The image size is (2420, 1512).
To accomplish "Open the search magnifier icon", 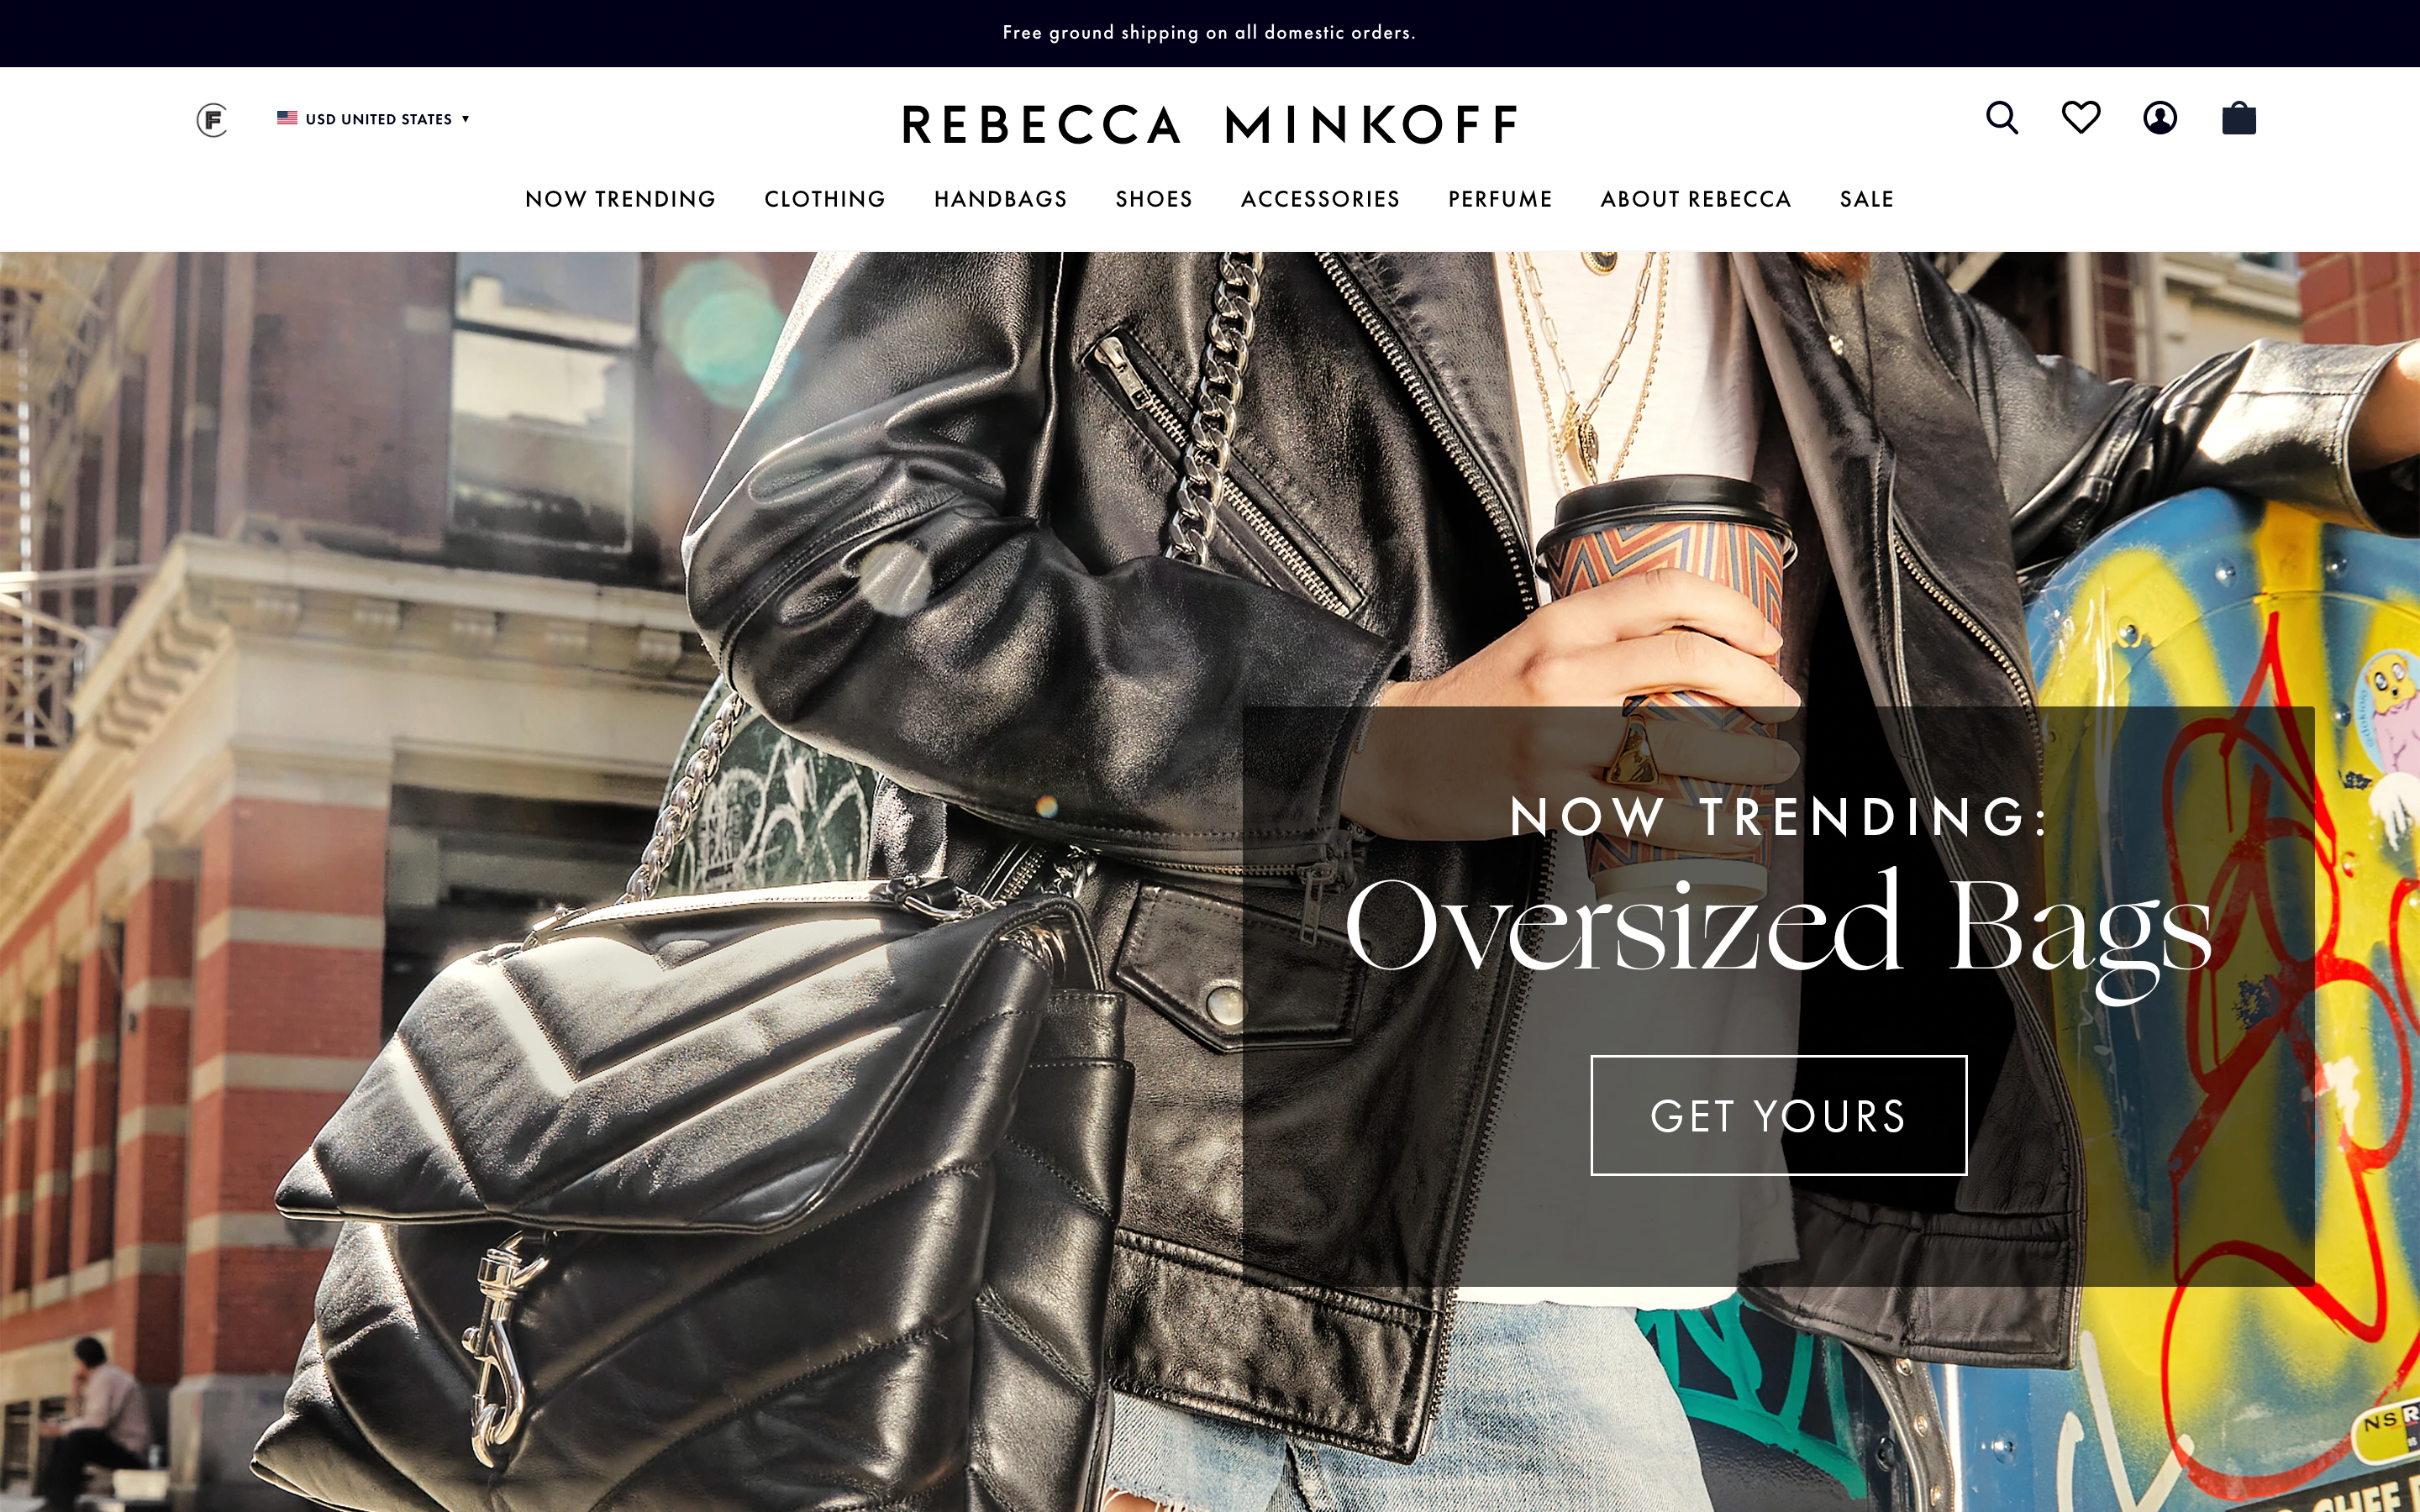I will [2002, 118].
